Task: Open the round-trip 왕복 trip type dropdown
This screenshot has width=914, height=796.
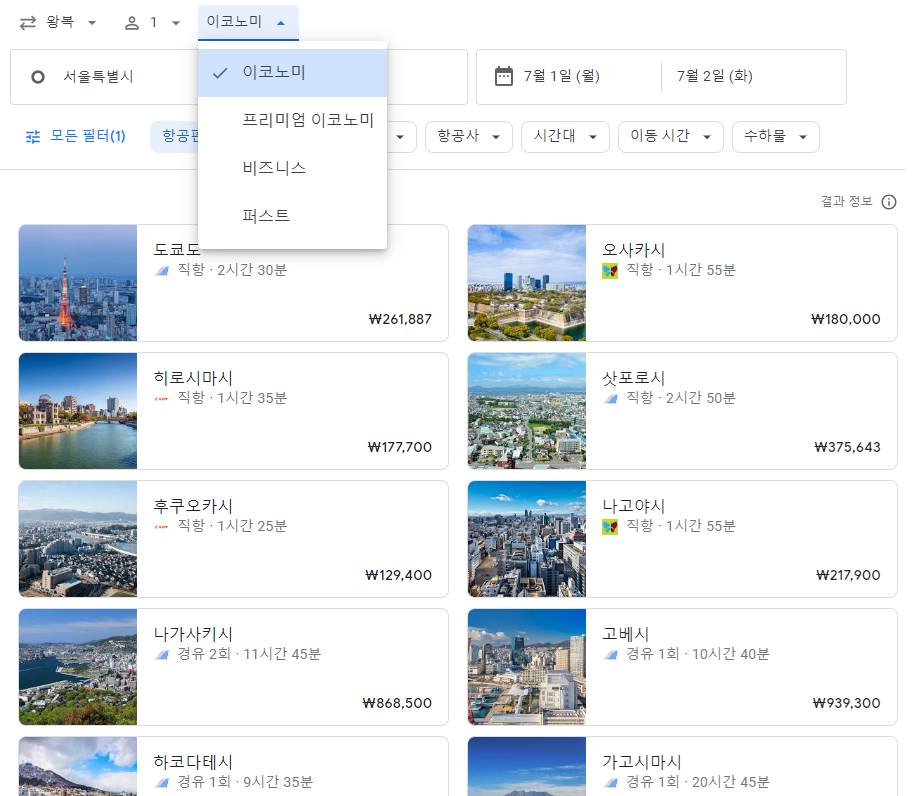Action: pos(58,23)
